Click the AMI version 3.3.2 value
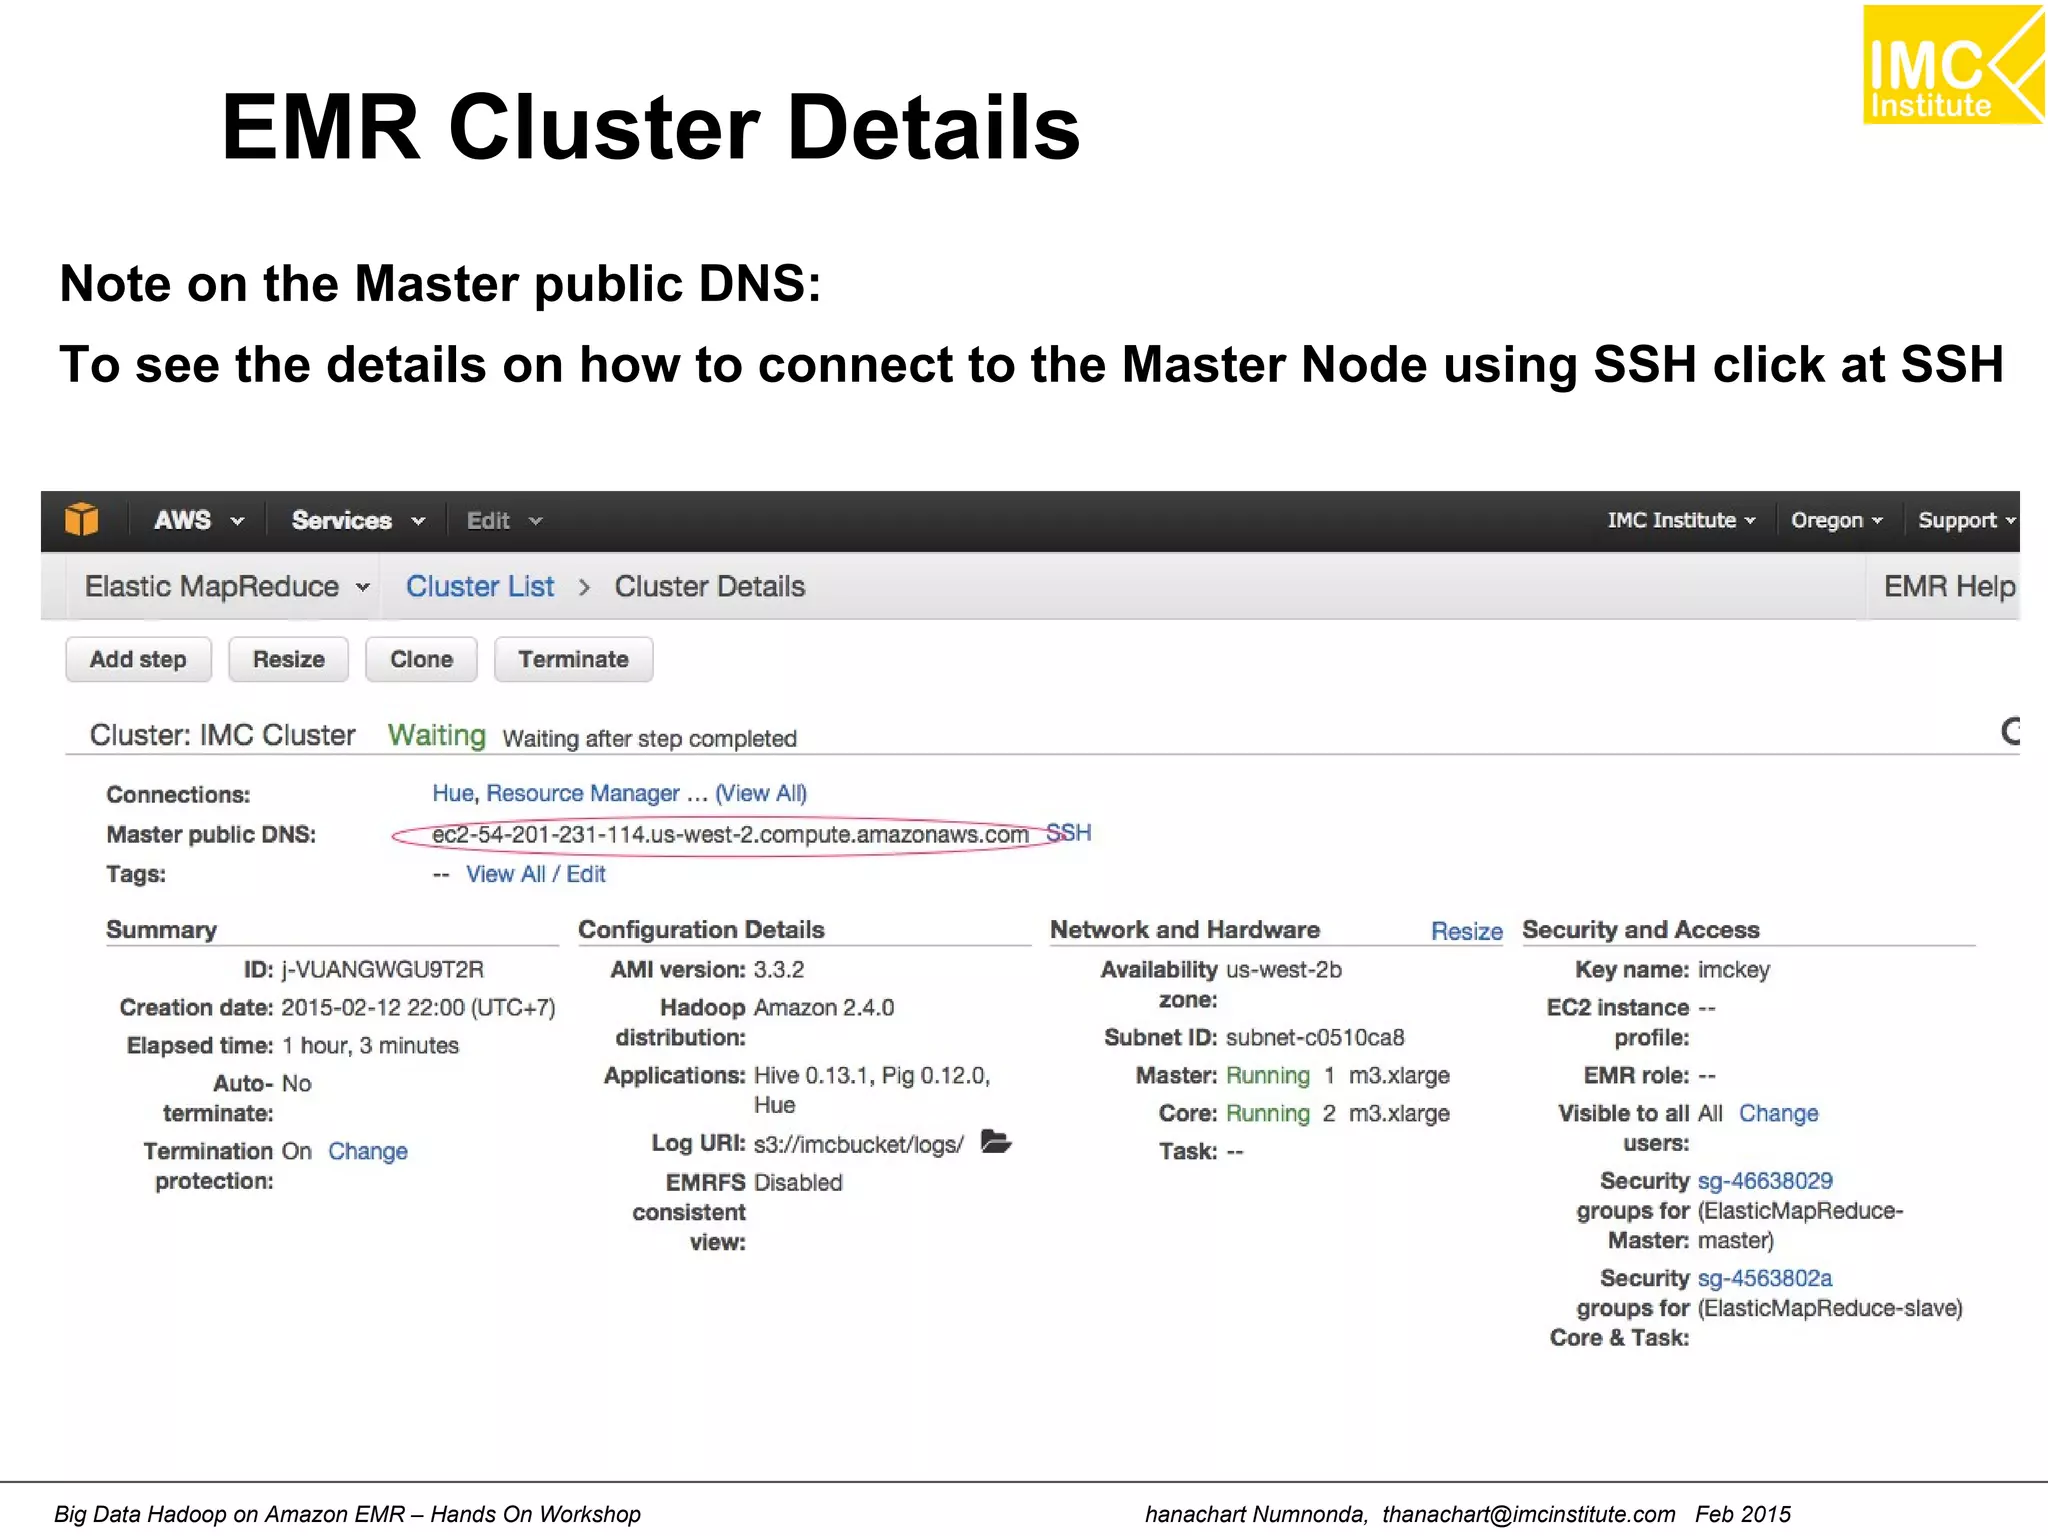Image resolution: width=2048 pixels, height=1536 pixels. pos(778,969)
